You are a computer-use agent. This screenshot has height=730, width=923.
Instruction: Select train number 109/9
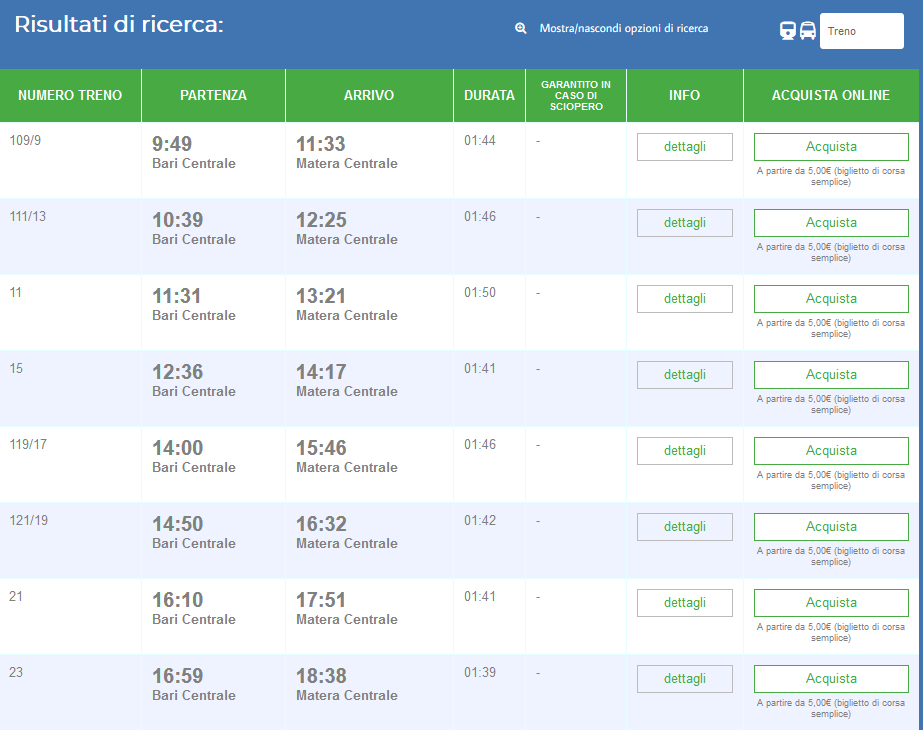[25, 140]
